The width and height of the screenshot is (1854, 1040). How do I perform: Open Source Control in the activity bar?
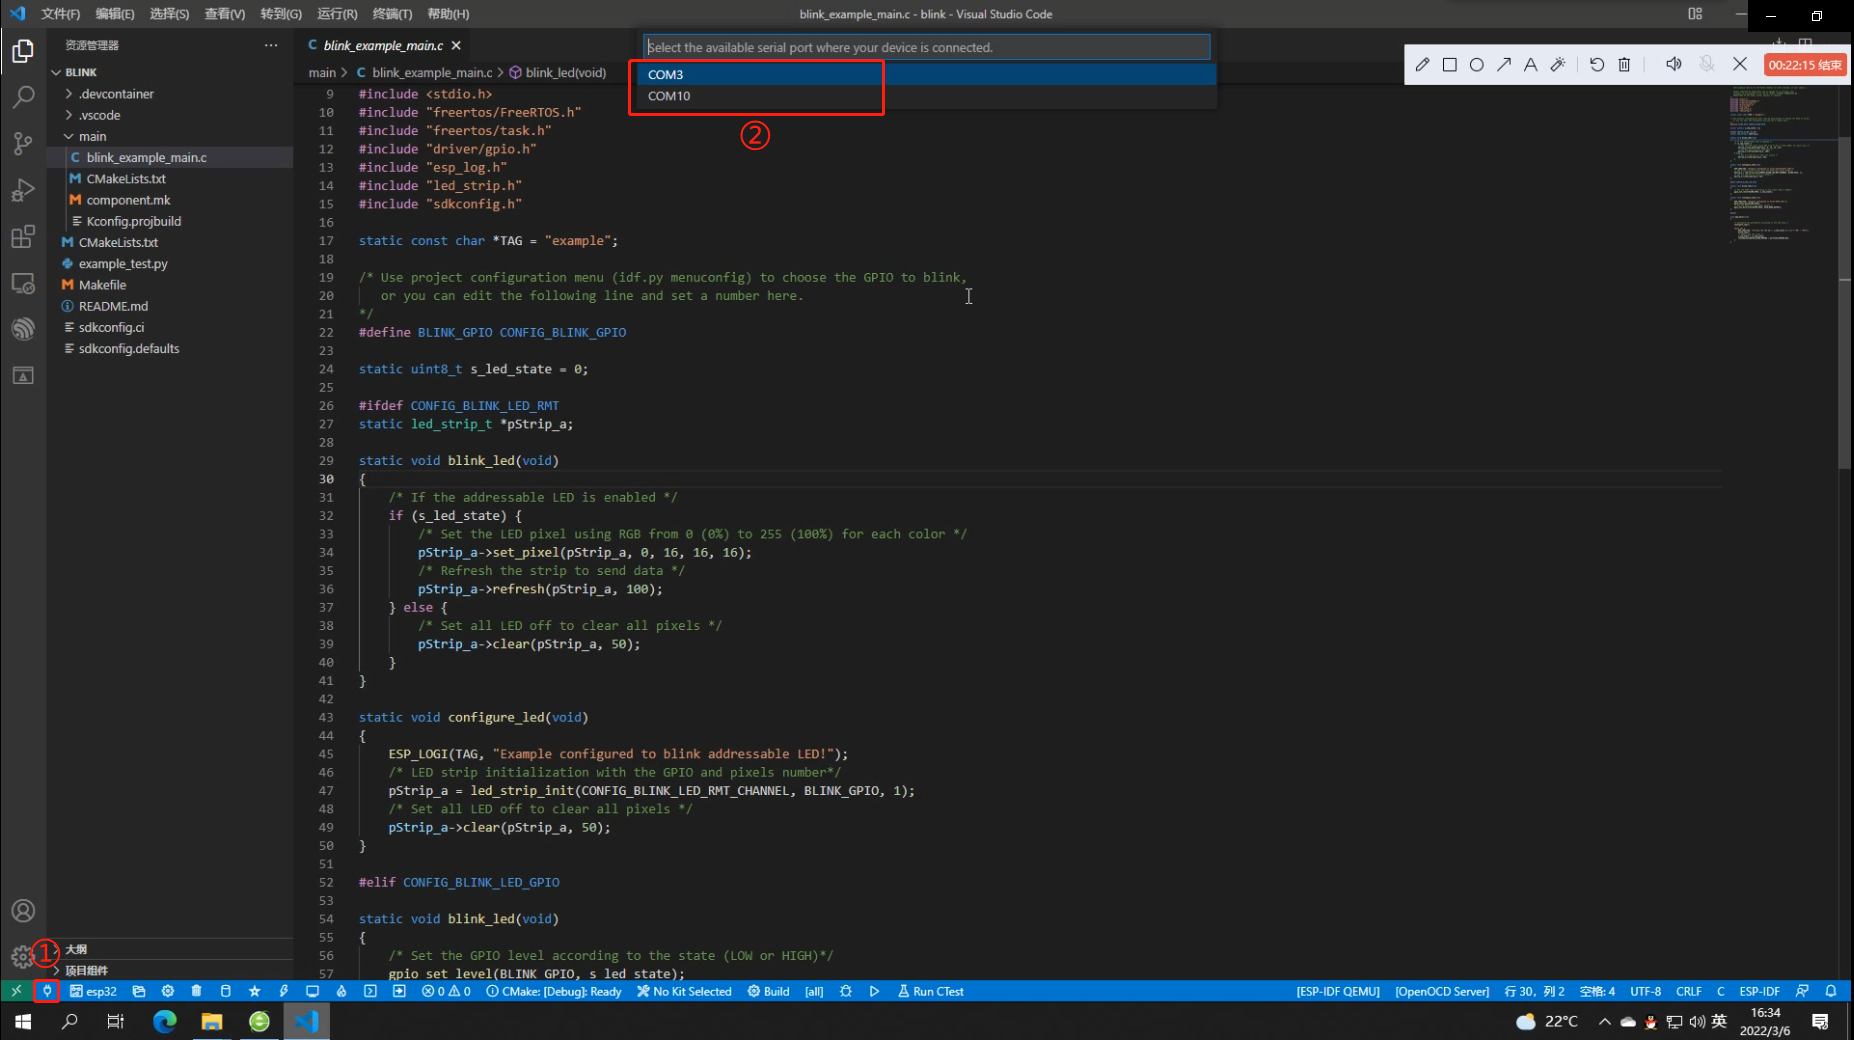(23, 143)
